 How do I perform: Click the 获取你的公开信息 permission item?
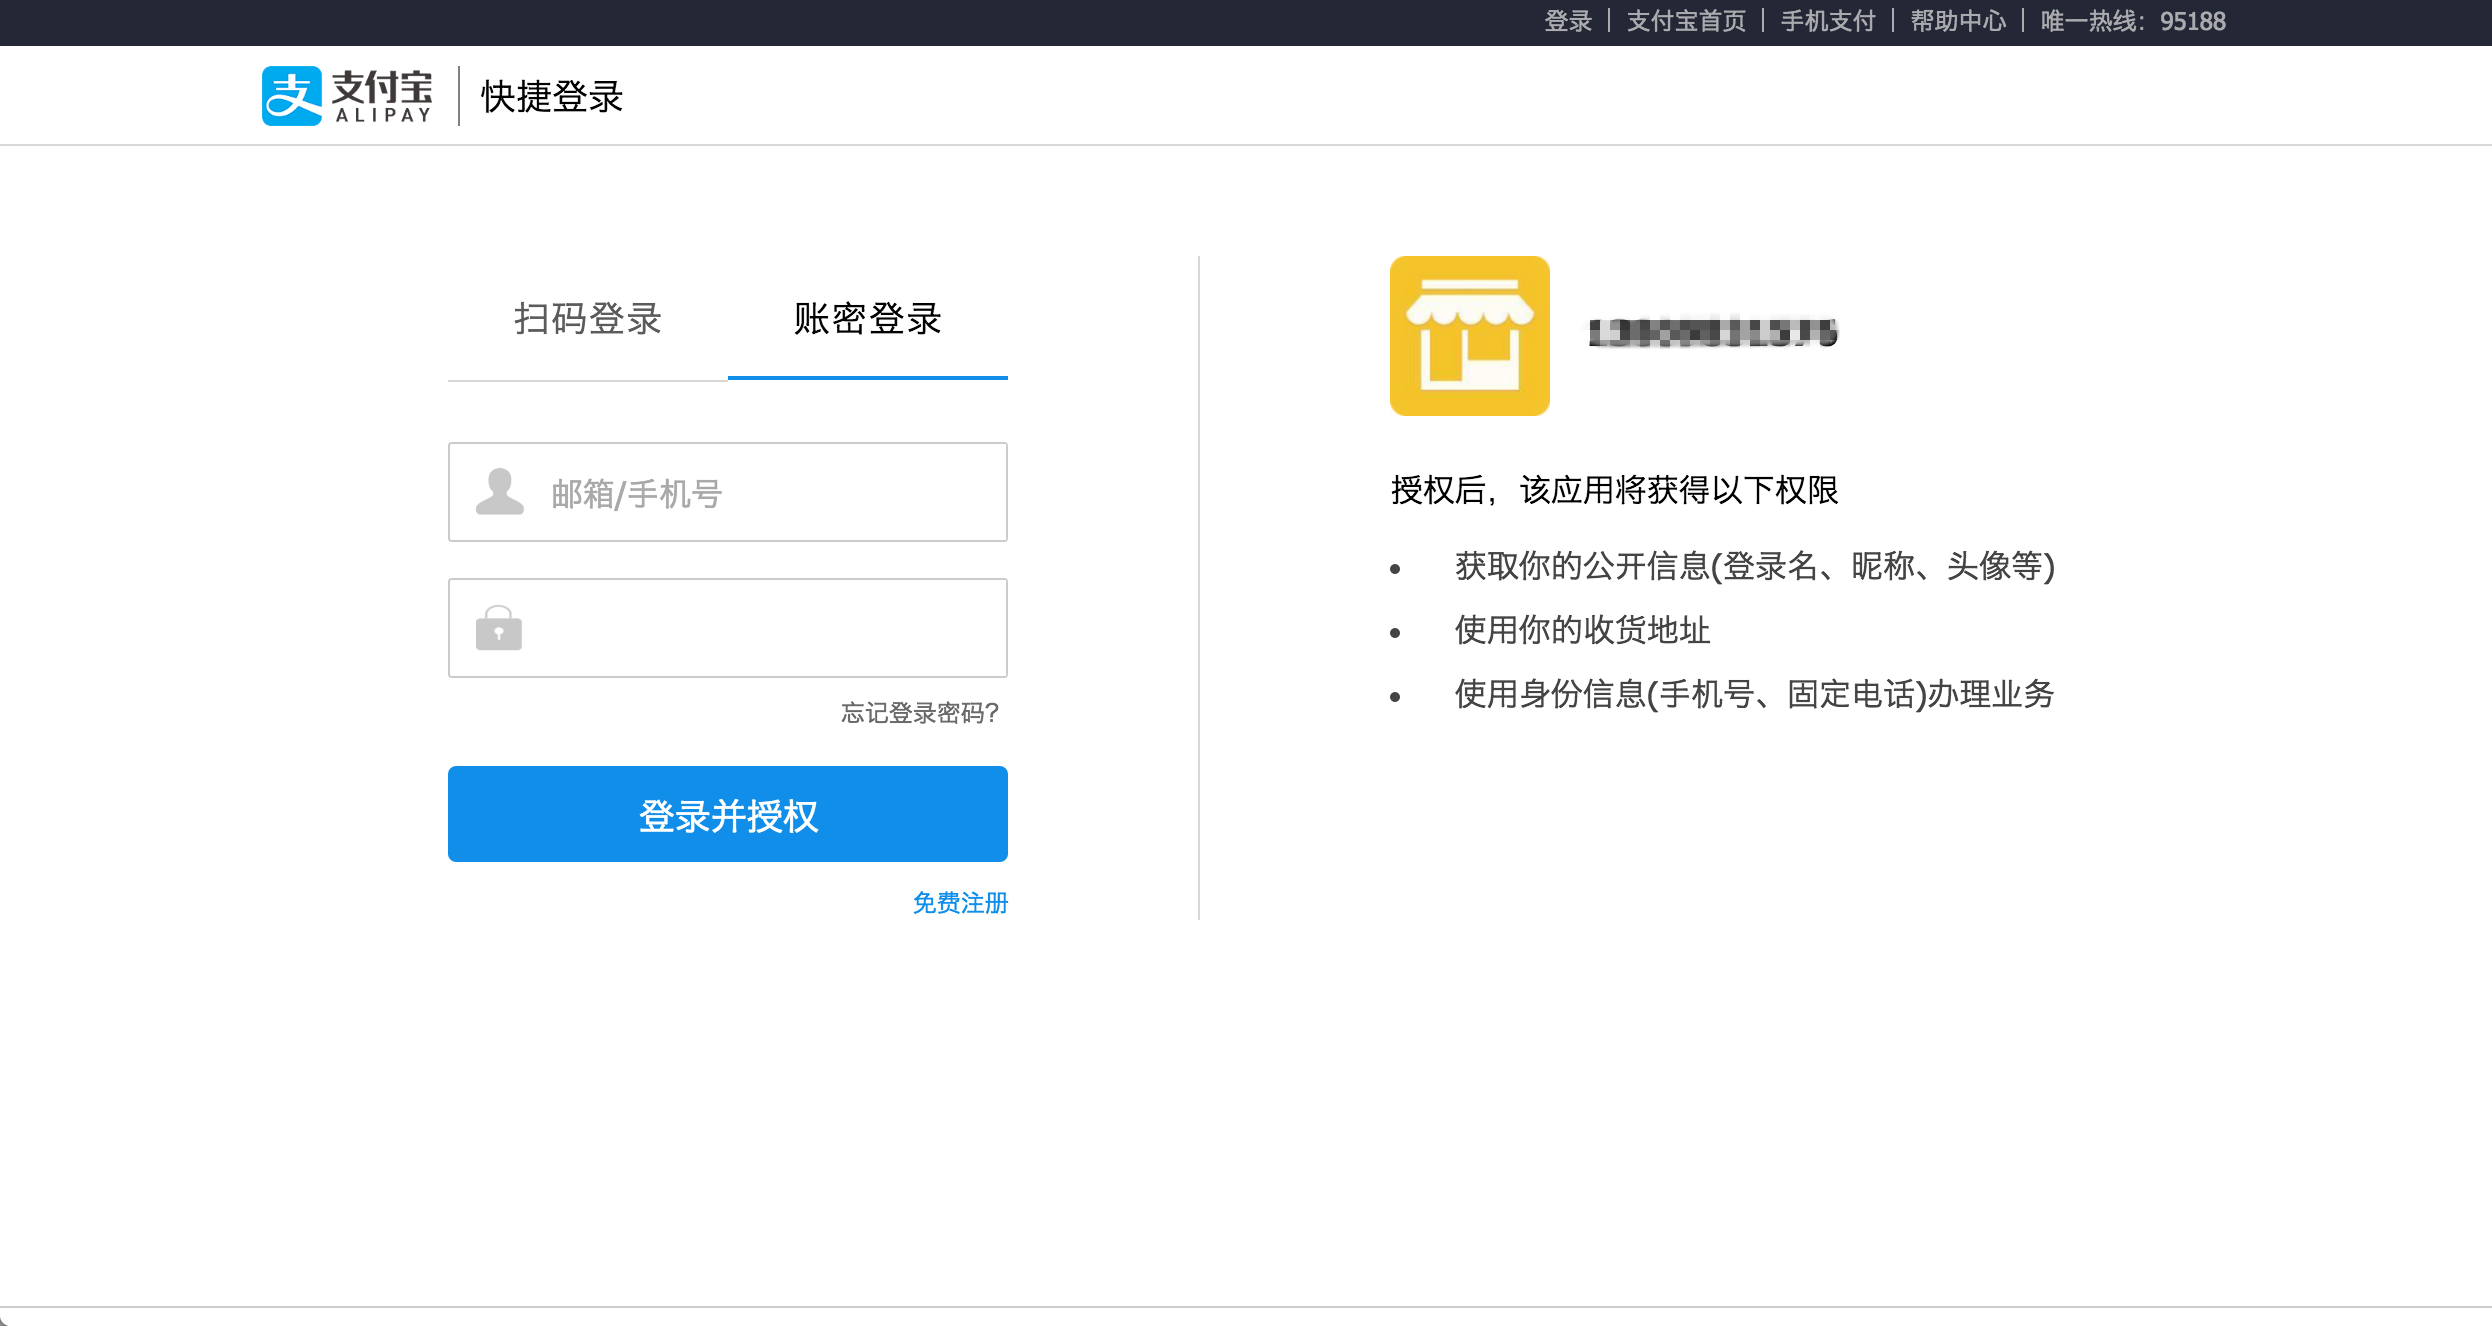[1754, 566]
